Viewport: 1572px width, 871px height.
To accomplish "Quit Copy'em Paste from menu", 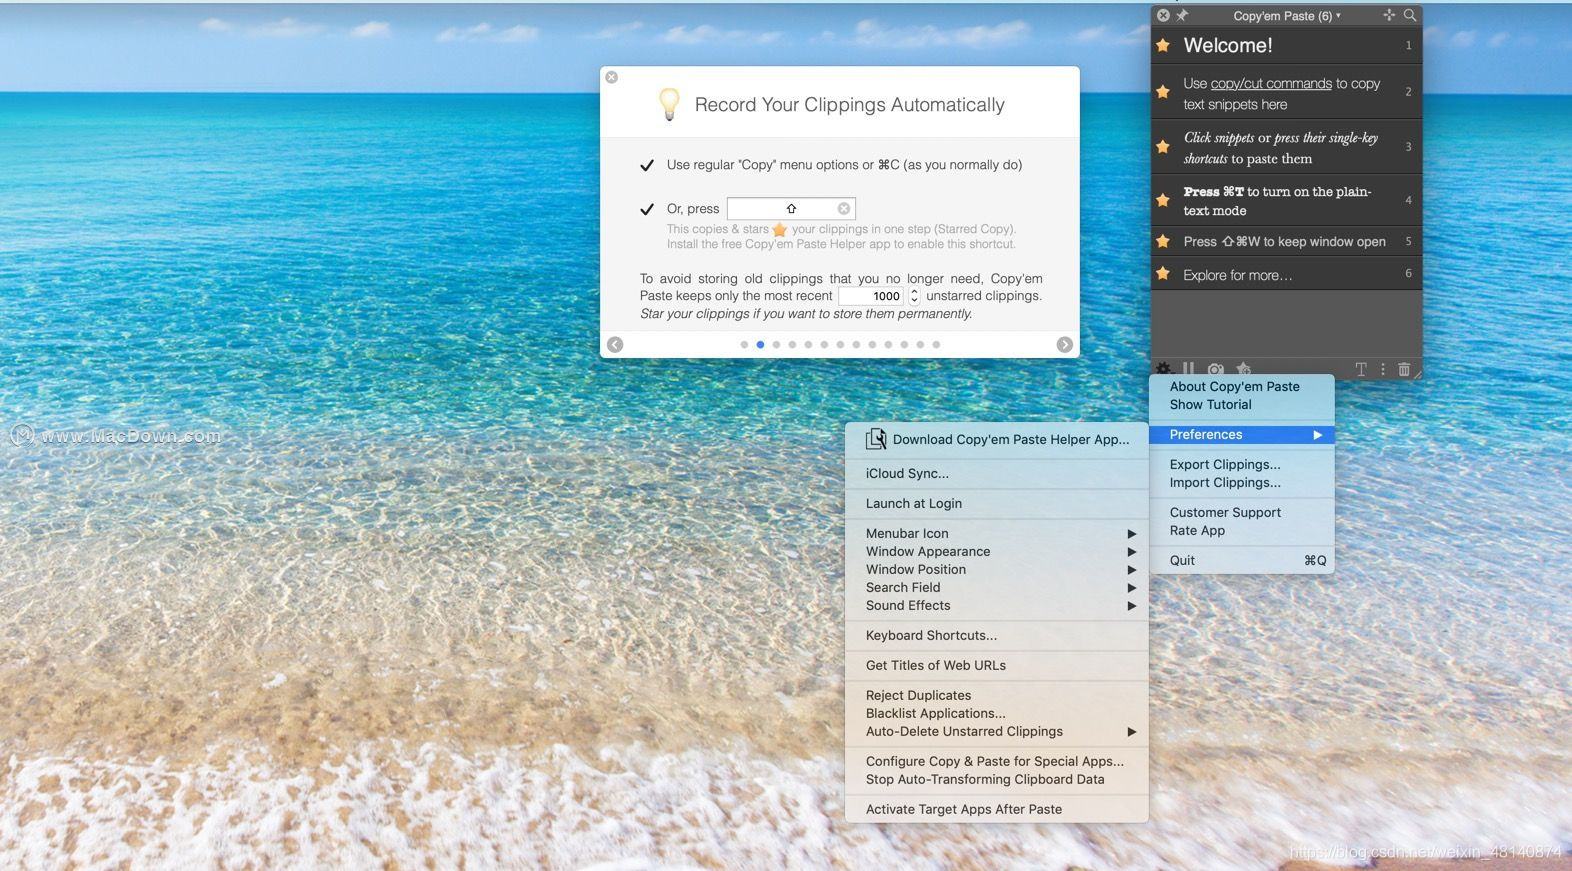I will pyautogui.click(x=1242, y=560).
